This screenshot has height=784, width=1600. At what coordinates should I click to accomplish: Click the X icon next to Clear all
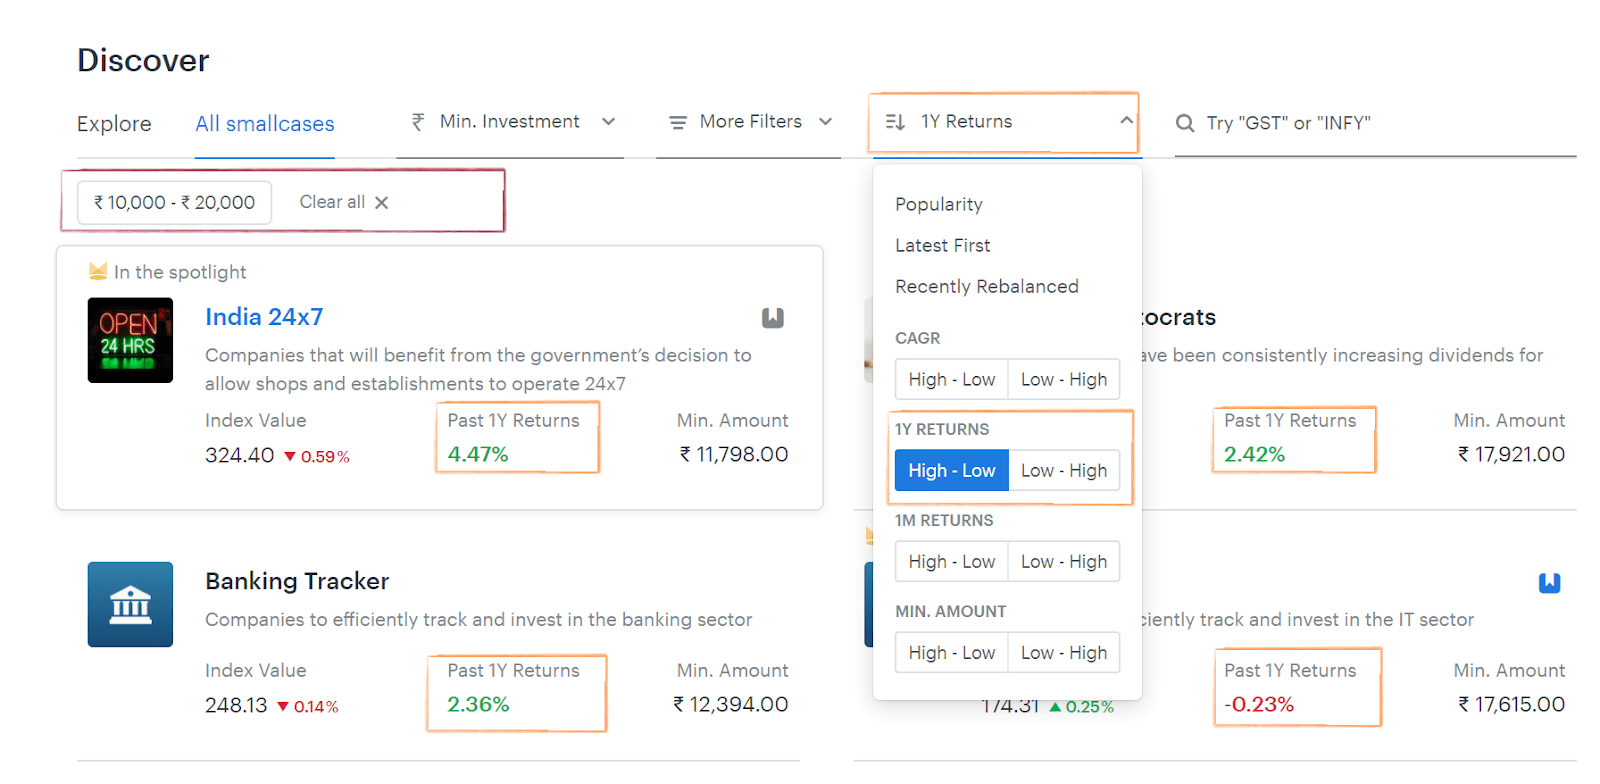point(382,203)
